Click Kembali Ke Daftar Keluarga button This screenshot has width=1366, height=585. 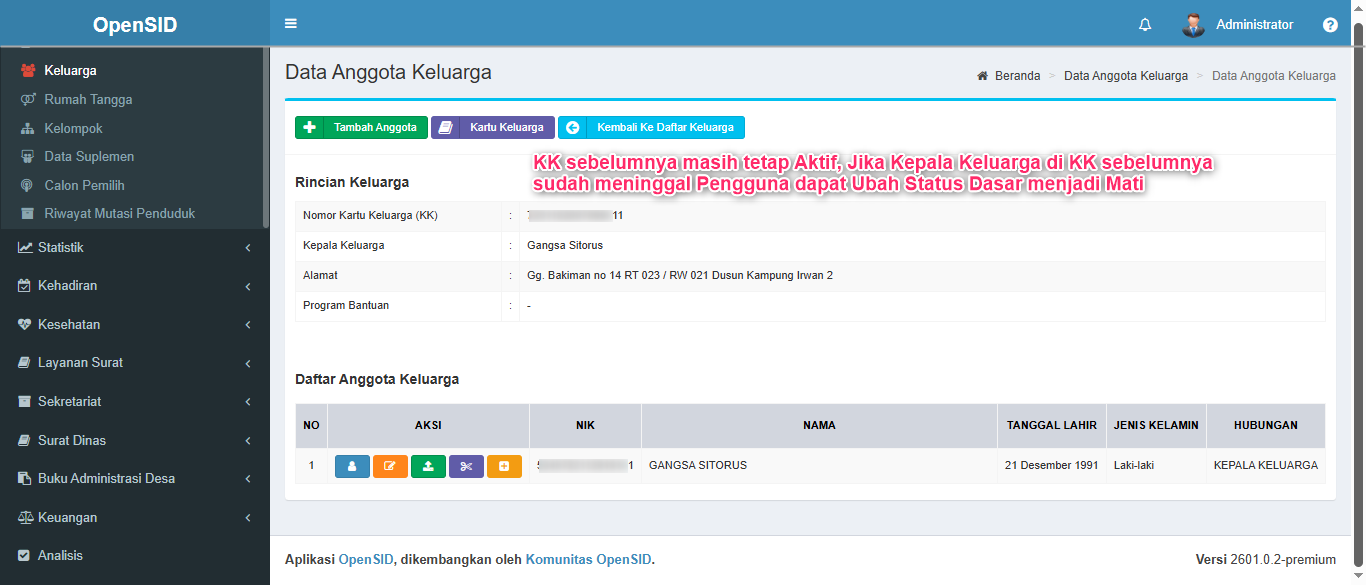click(651, 128)
